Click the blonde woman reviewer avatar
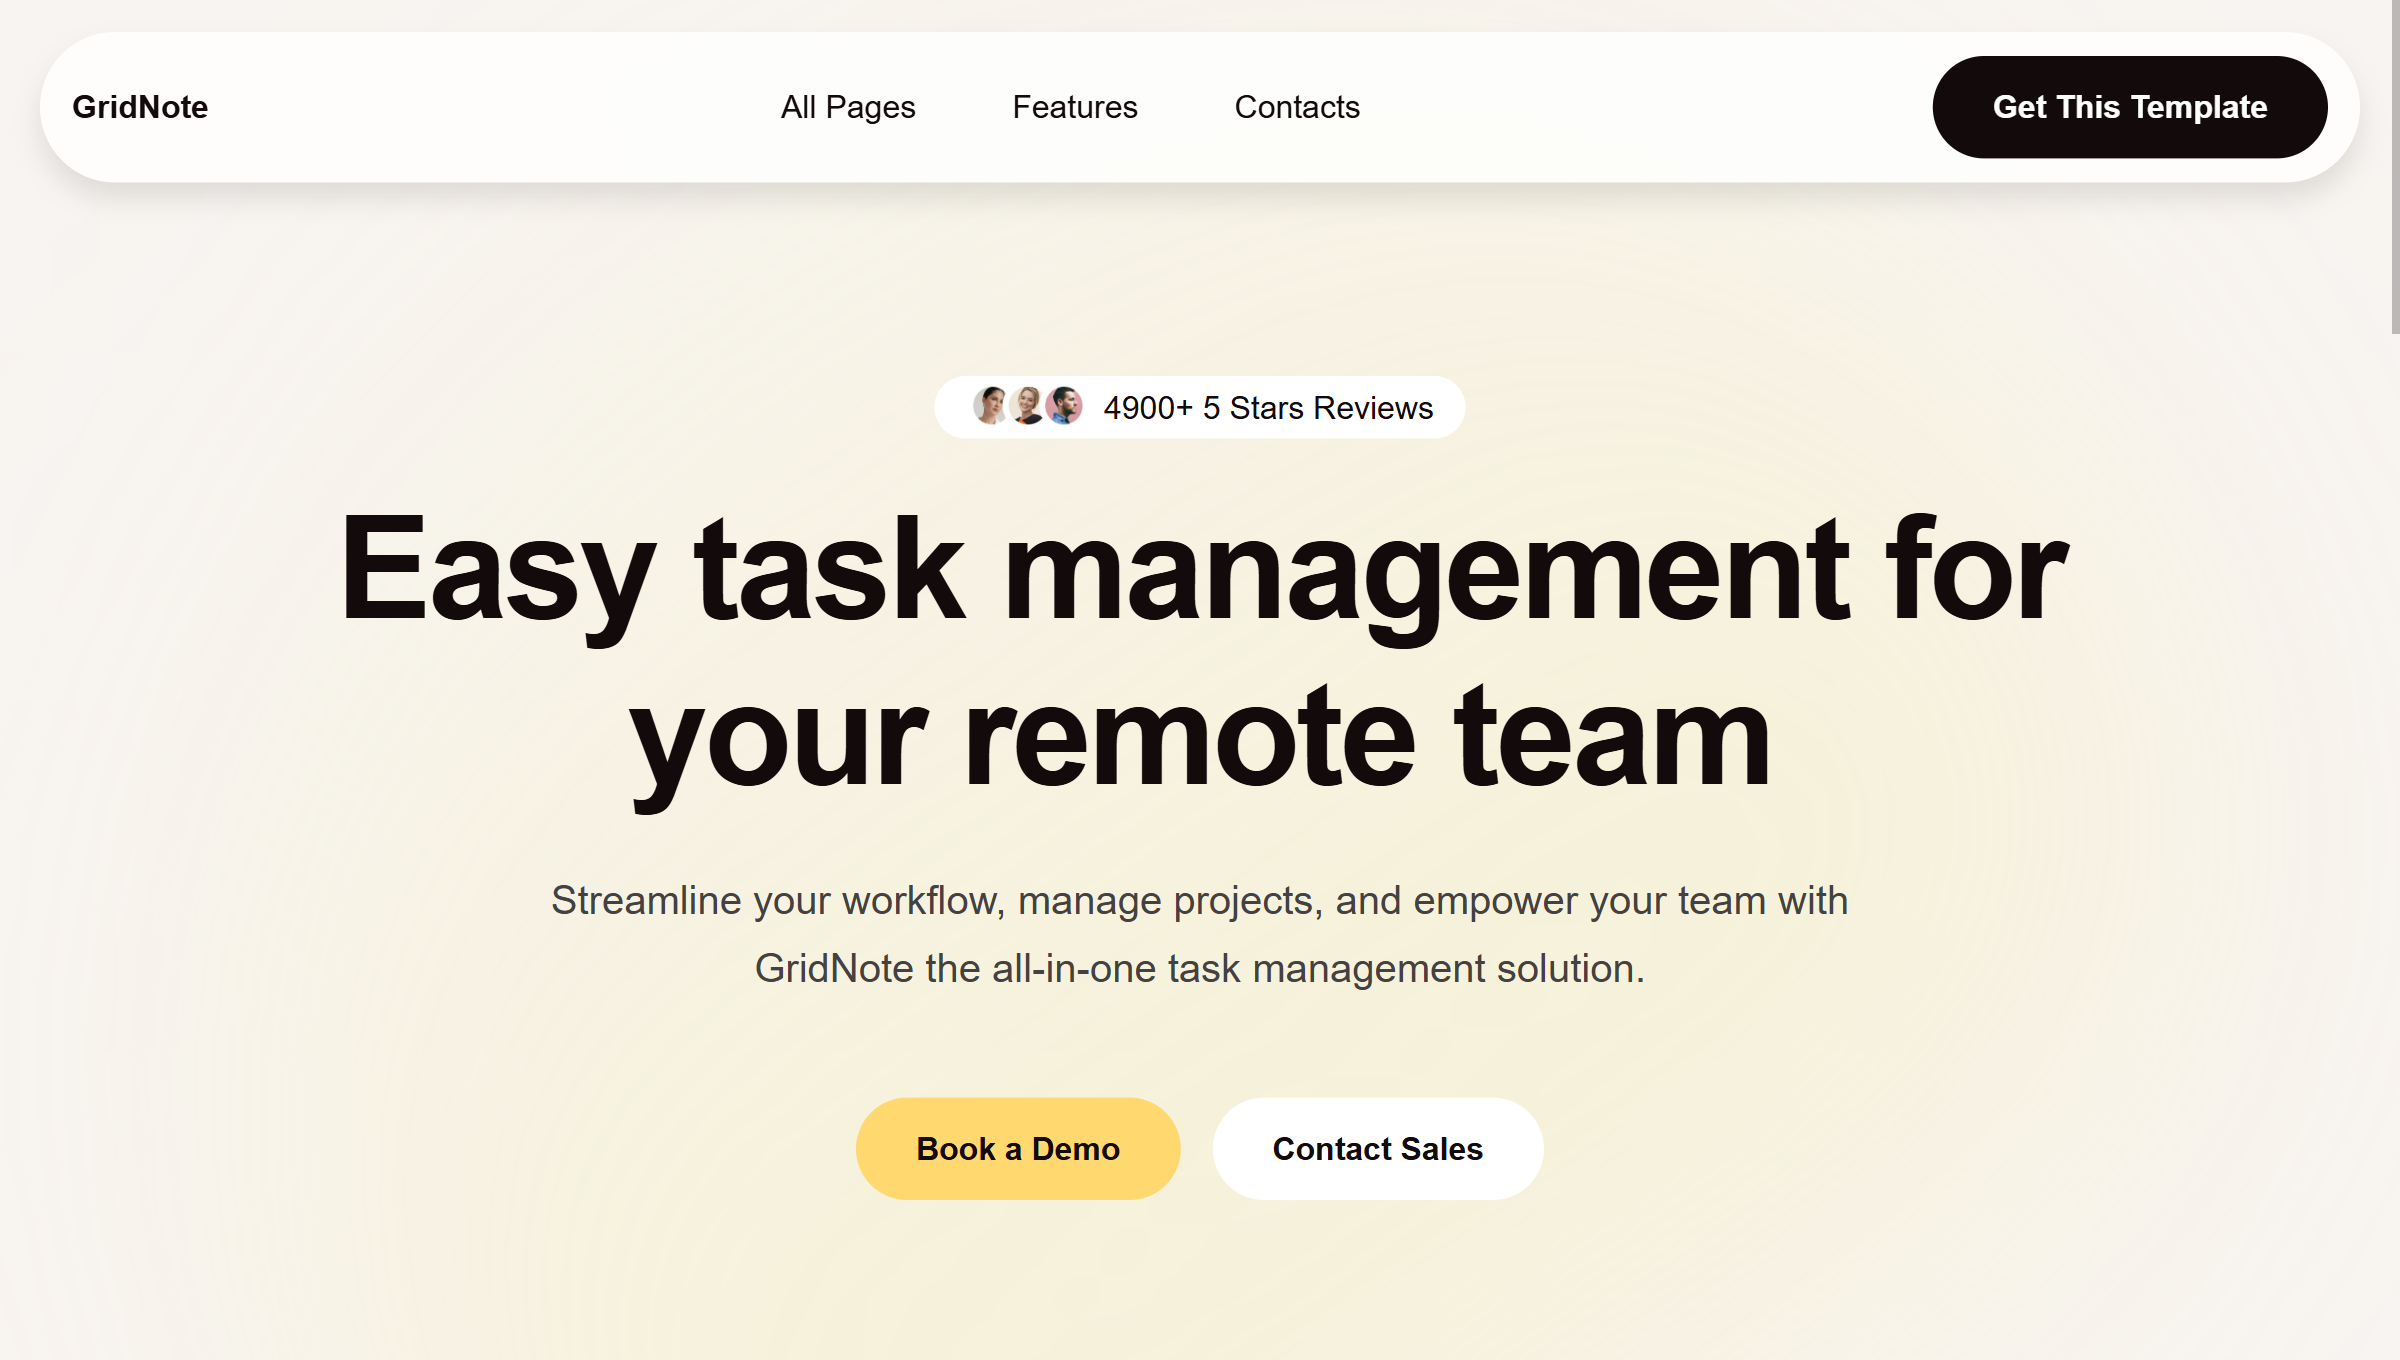2400x1360 pixels. pyautogui.click(x=1027, y=406)
